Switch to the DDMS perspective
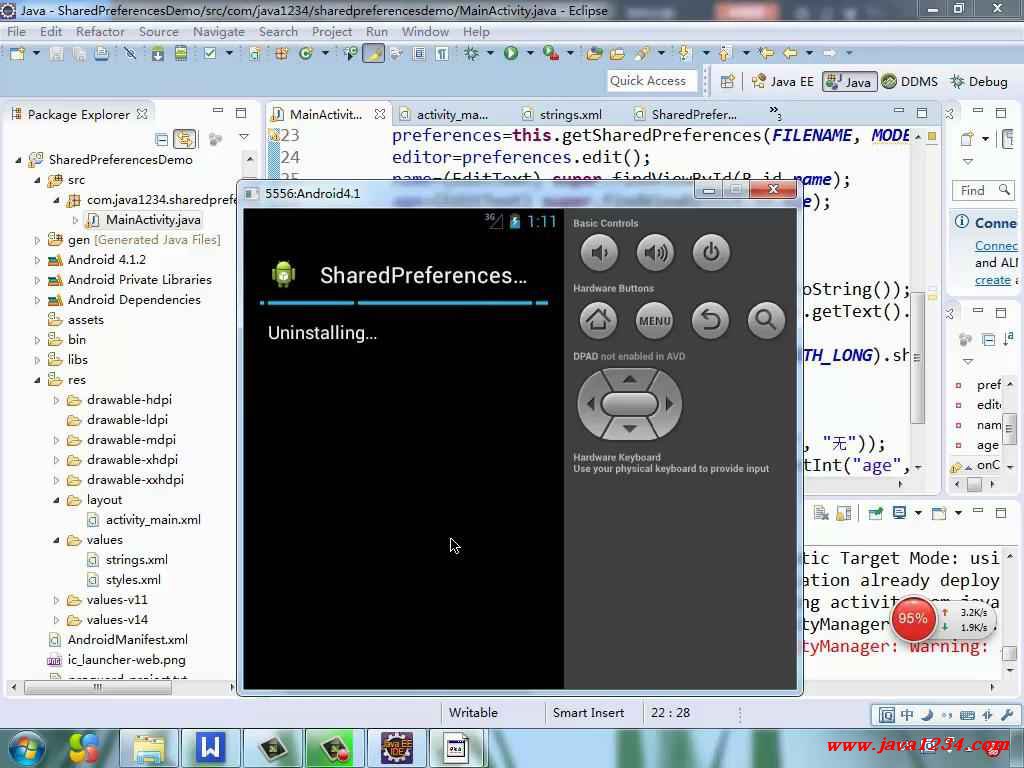This screenshot has height=768, width=1024. (909, 82)
